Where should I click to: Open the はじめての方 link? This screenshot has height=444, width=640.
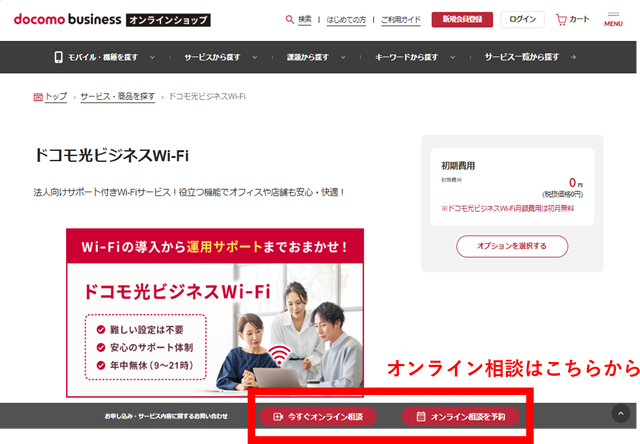click(346, 20)
